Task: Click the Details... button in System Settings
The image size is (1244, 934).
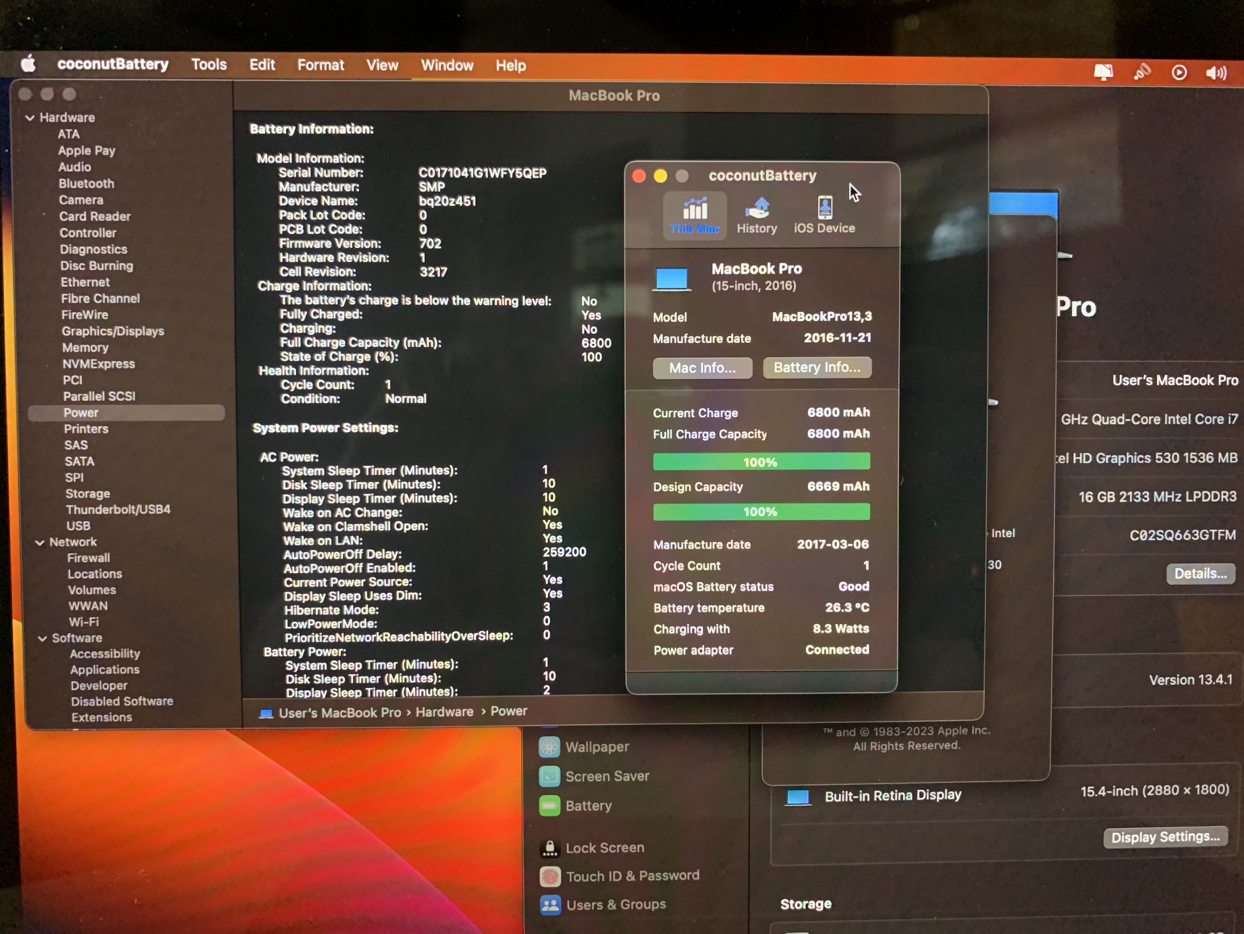Action: 1200,574
